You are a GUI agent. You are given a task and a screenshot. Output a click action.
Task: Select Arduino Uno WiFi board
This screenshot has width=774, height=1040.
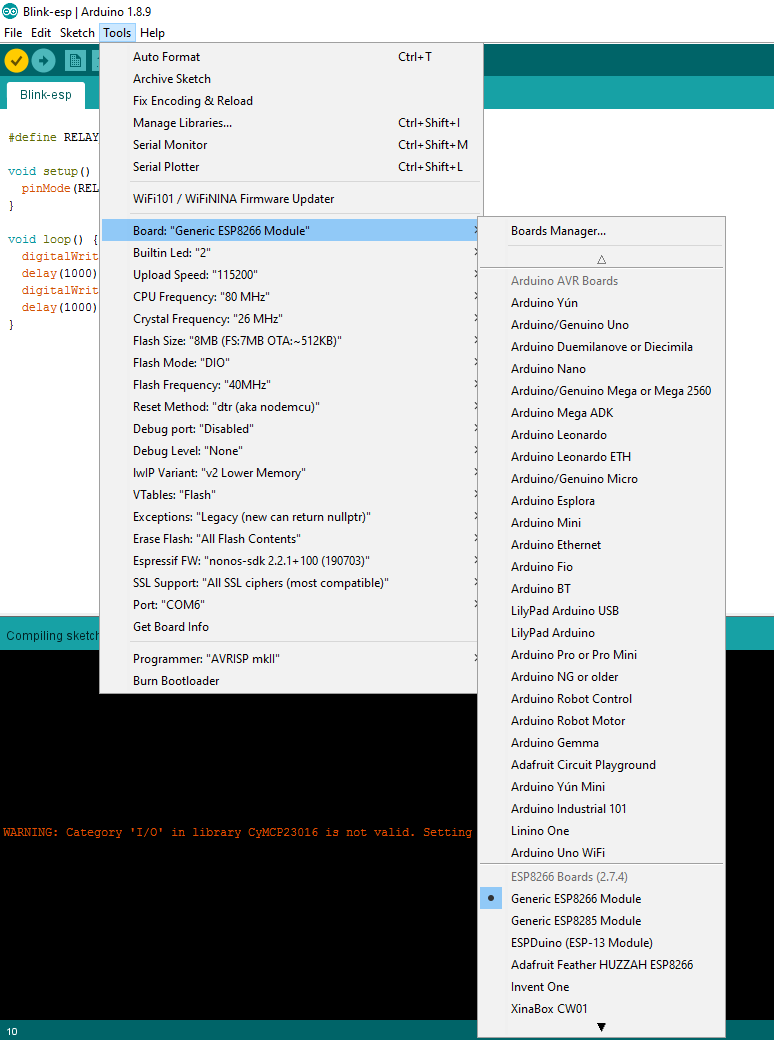point(602,853)
